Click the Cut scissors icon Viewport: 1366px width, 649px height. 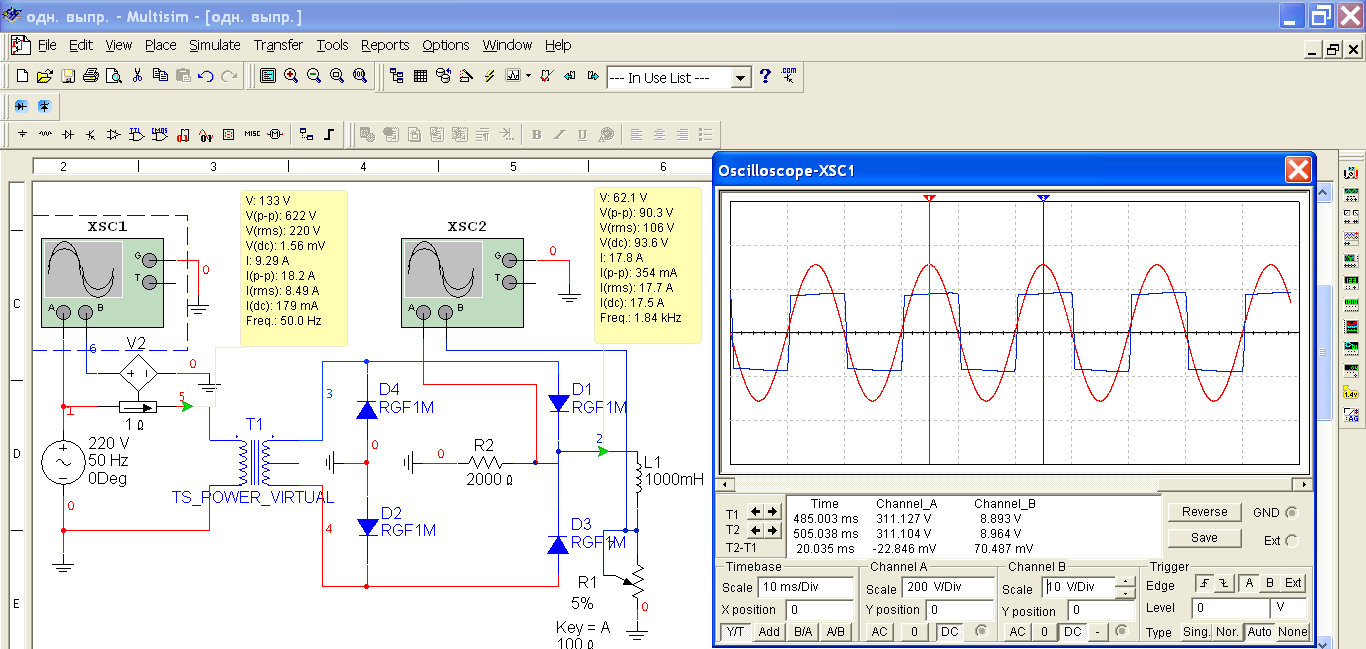coord(137,76)
